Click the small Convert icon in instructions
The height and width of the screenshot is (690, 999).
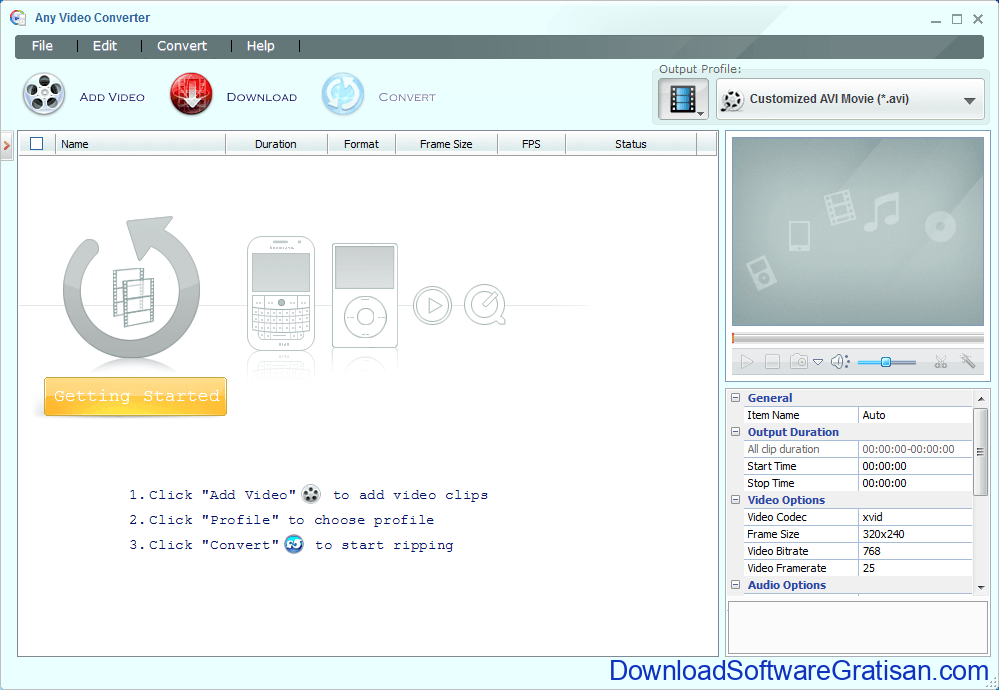pos(294,544)
